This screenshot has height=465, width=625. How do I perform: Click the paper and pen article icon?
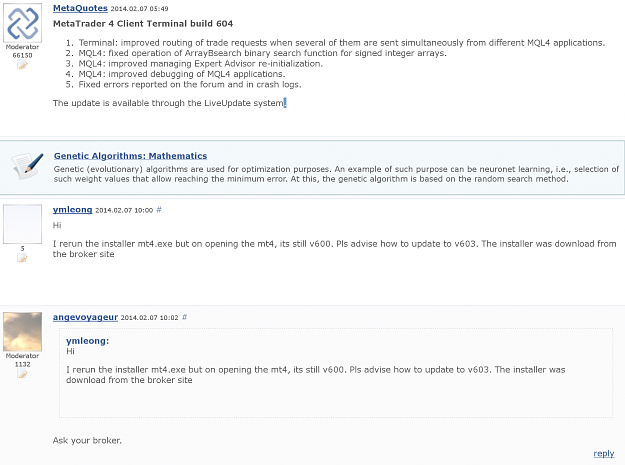[x=28, y=166]
